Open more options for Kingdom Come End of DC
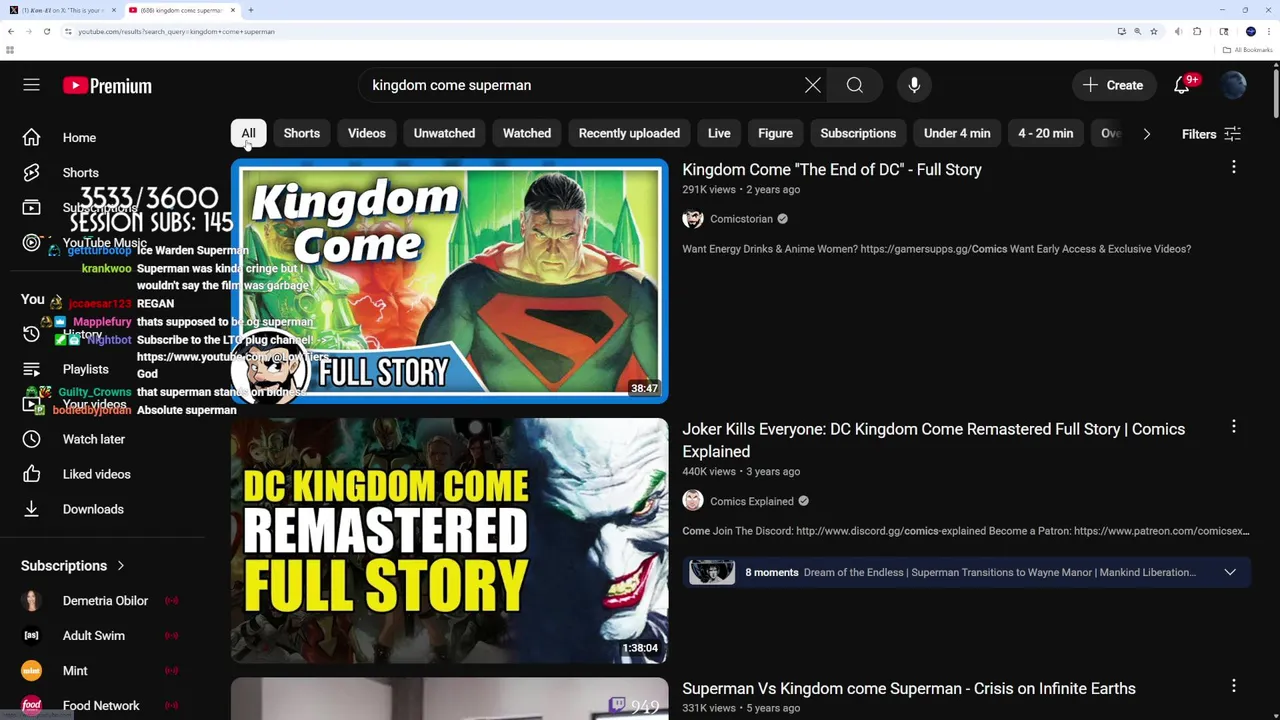1280x720 pixels. [1234, 167]
